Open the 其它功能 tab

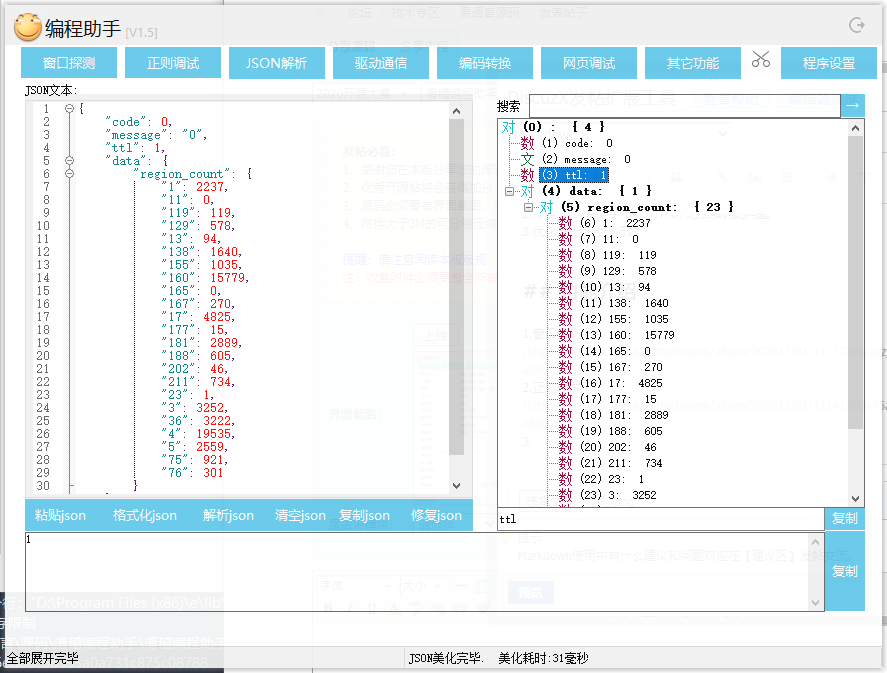(693, 63)
